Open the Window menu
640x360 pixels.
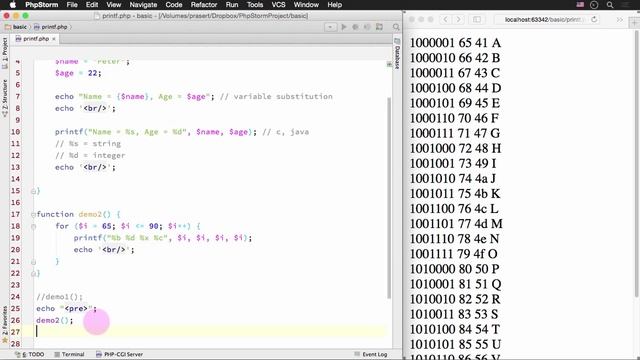point(306,5)
